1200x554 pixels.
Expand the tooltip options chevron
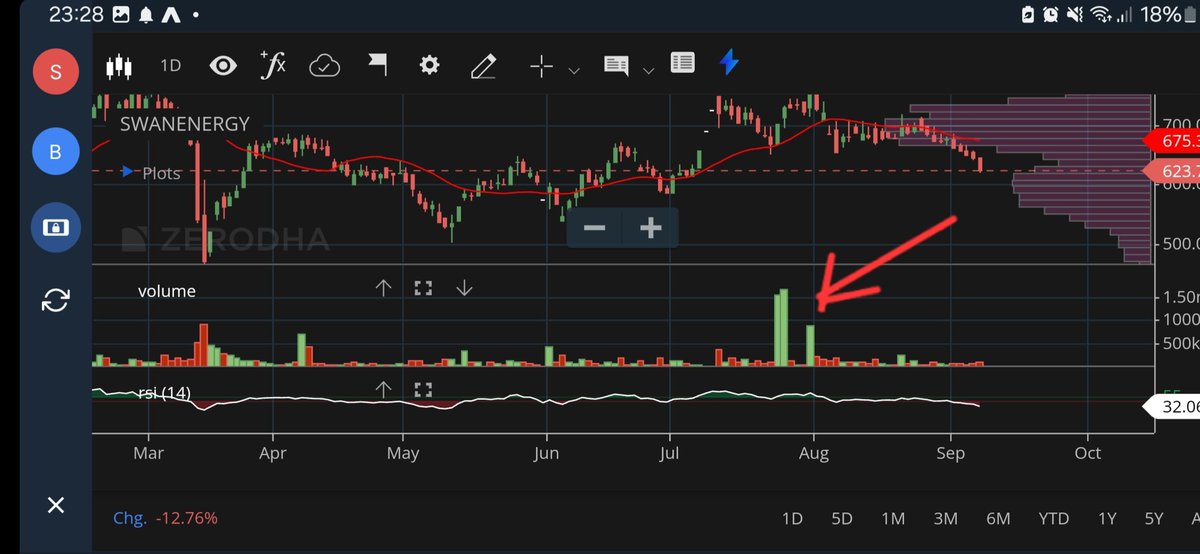648,70
